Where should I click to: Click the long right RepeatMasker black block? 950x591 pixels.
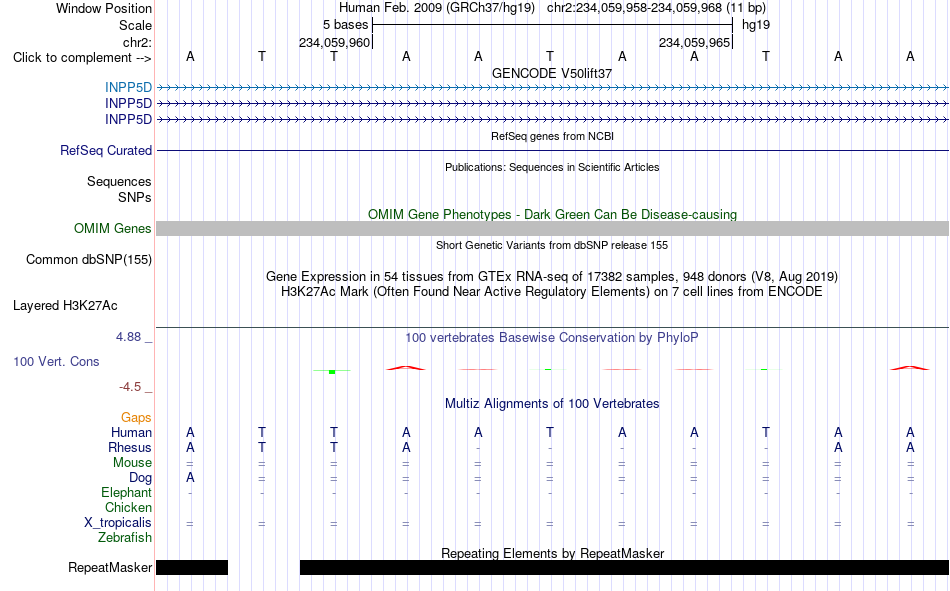click(x=624, y=567)
